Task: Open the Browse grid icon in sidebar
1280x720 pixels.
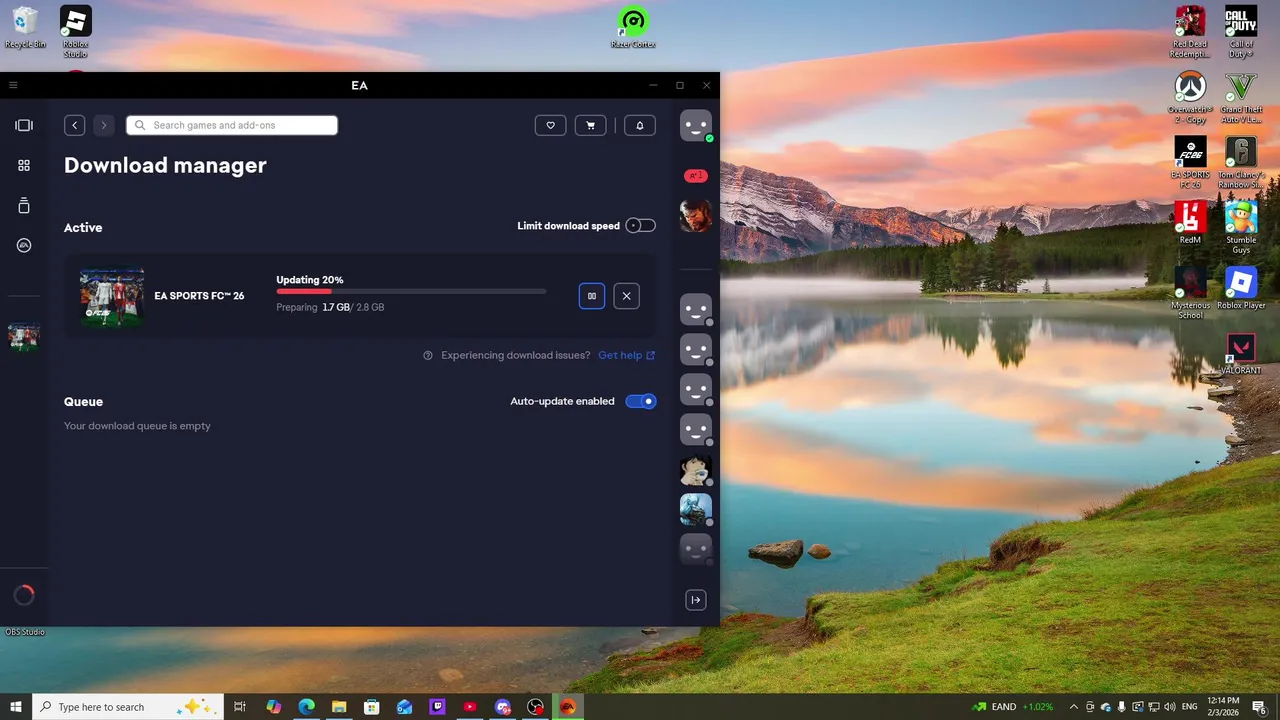Action: click(24, 165)
